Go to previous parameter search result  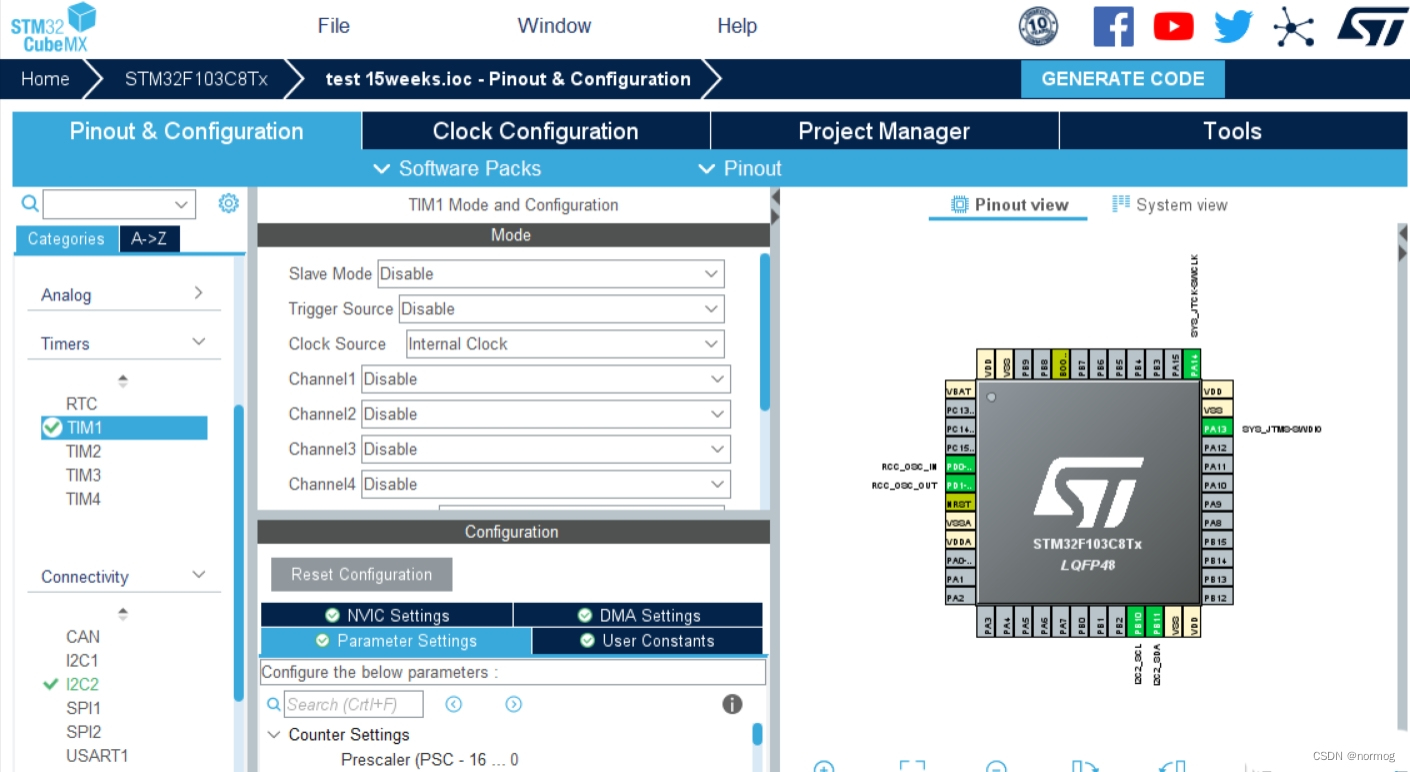(454, 705)
